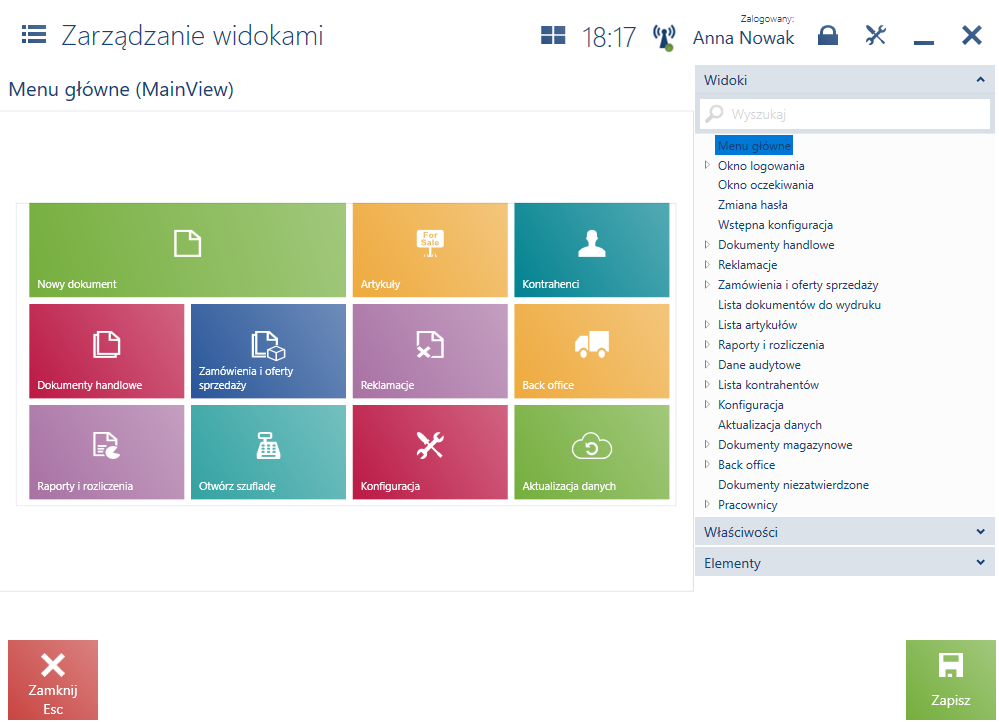999x722 pixels.
Task: Click the logged-in user Anna Nowak
Action: (x=744, y=38)
